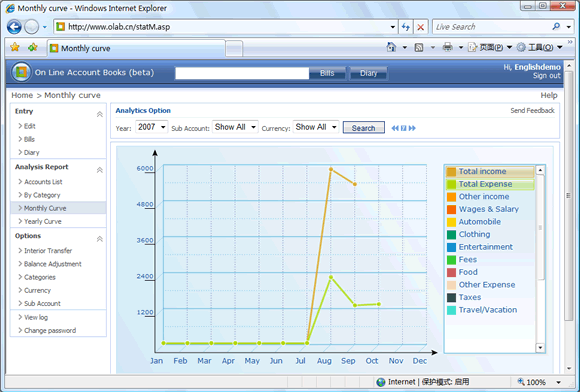Open the Sub Account Show All dropdown
The image size is (580, 392).
coord(235,127)
